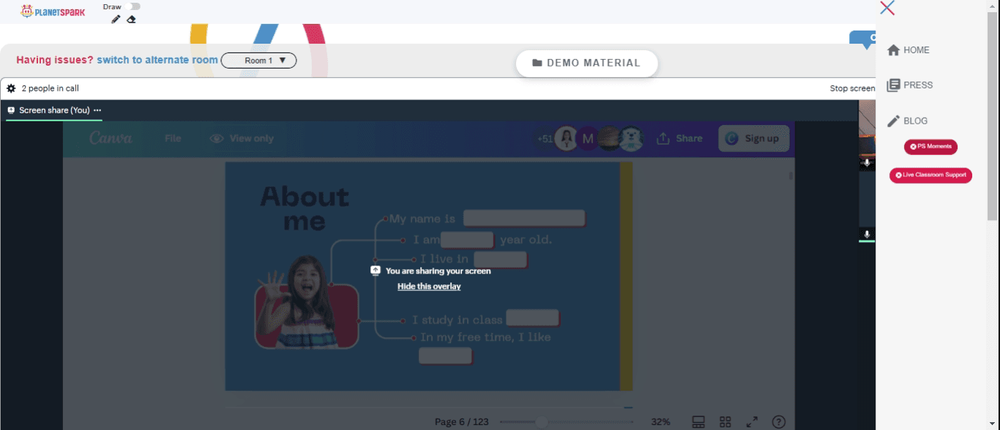Click the +51 collaborators badge
The height and width of the screenshot is (430, 1000).
coord(545,138)
